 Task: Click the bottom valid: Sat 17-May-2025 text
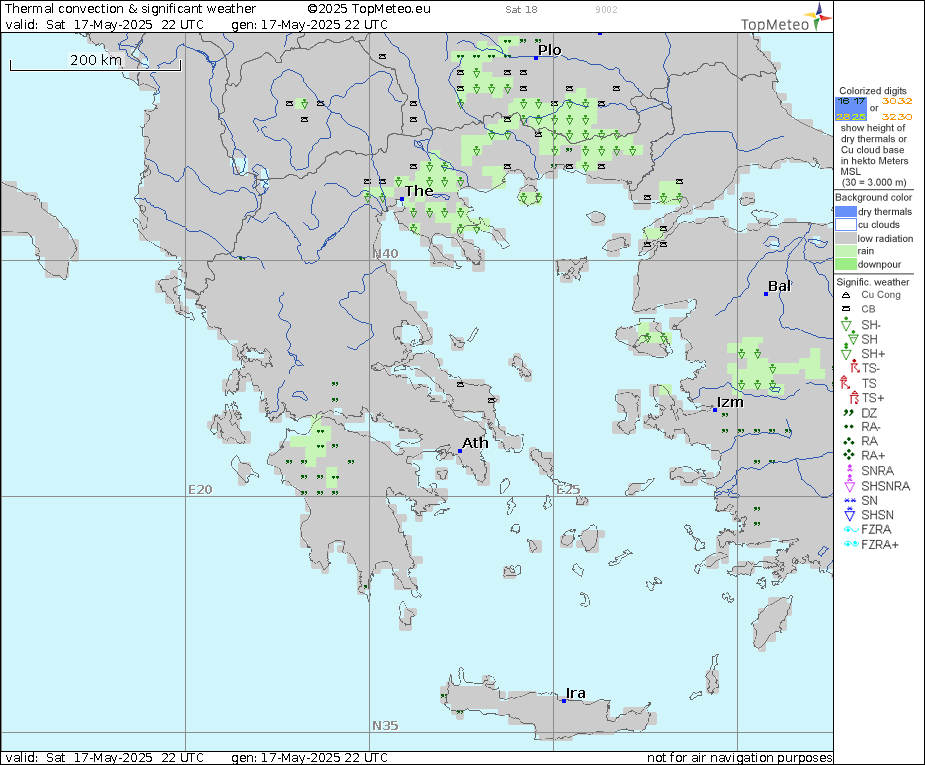click(x=104, y=757)
